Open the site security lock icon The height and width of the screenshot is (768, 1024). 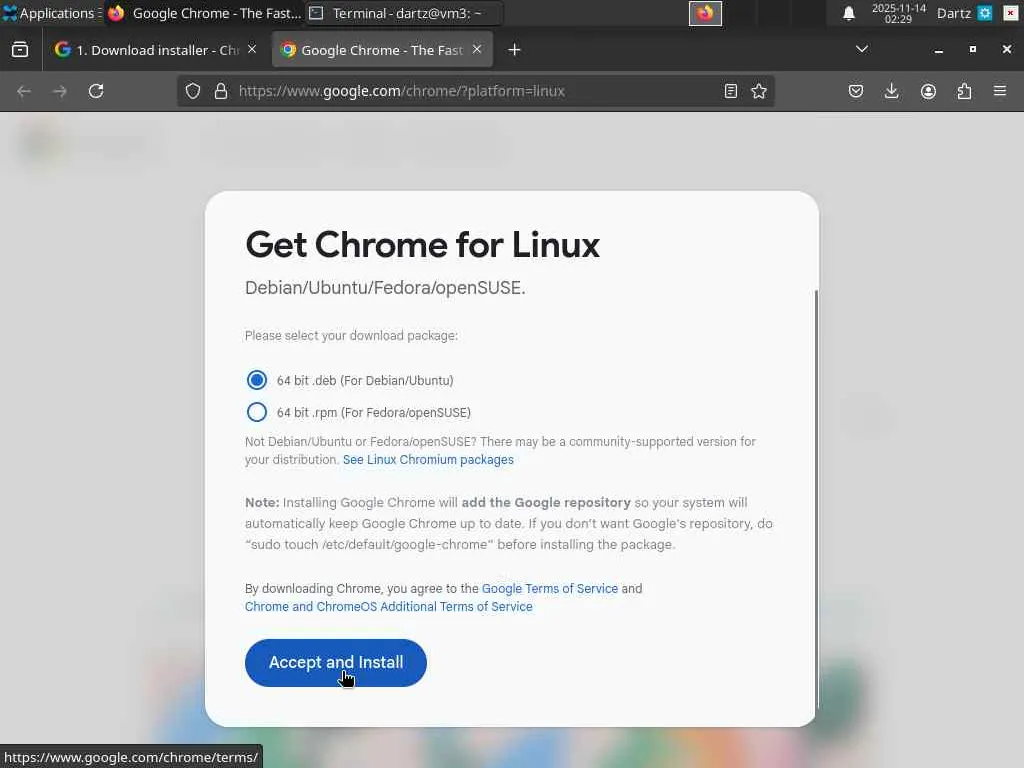(221, 91)
